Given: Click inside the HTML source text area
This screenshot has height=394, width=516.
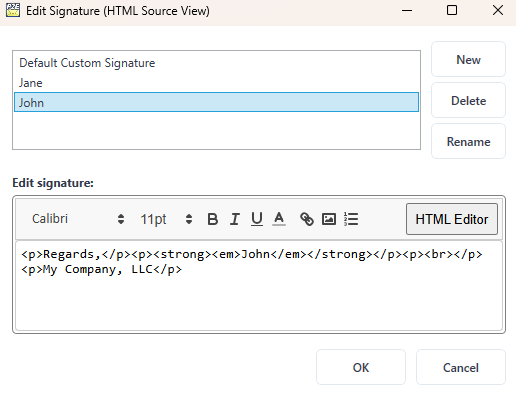Looking at the screenshot, I should [259, 286].
